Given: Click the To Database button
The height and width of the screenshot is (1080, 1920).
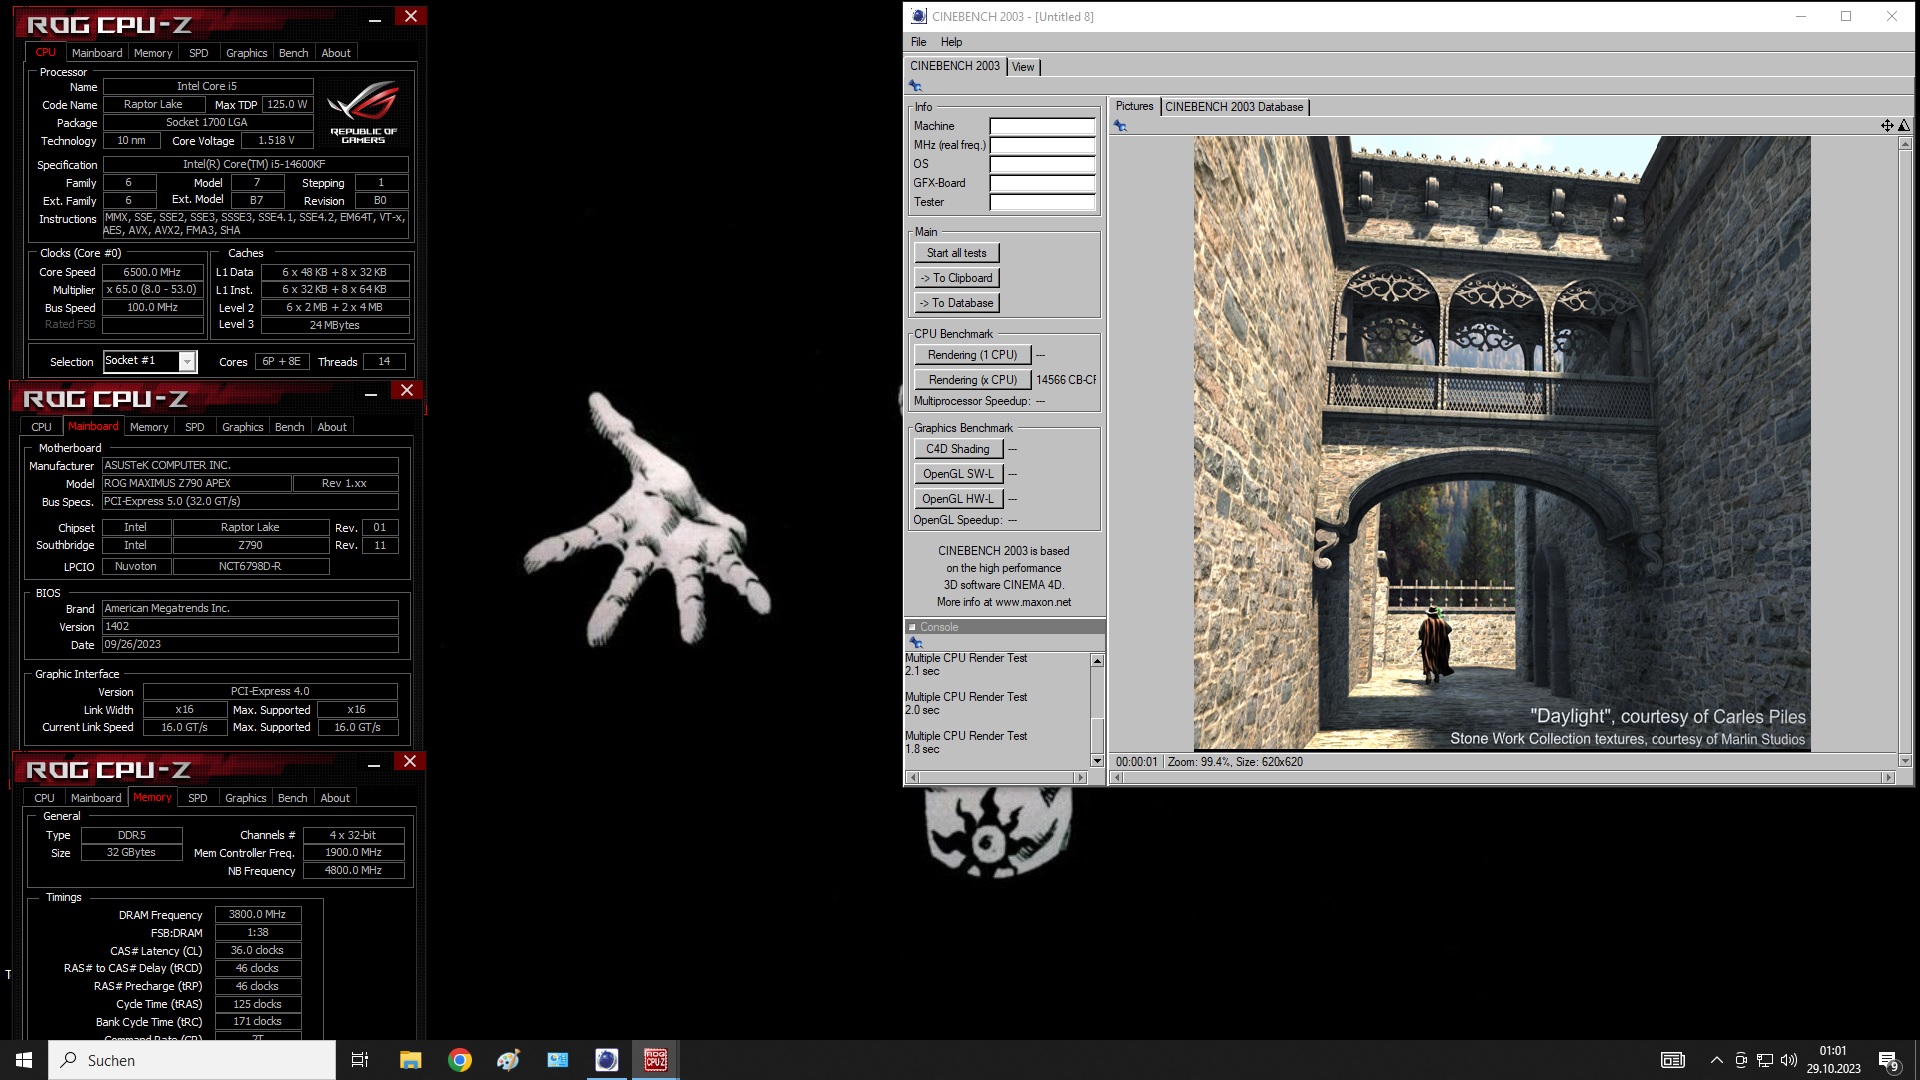Looking at the screenshot, I should (956, 303).
